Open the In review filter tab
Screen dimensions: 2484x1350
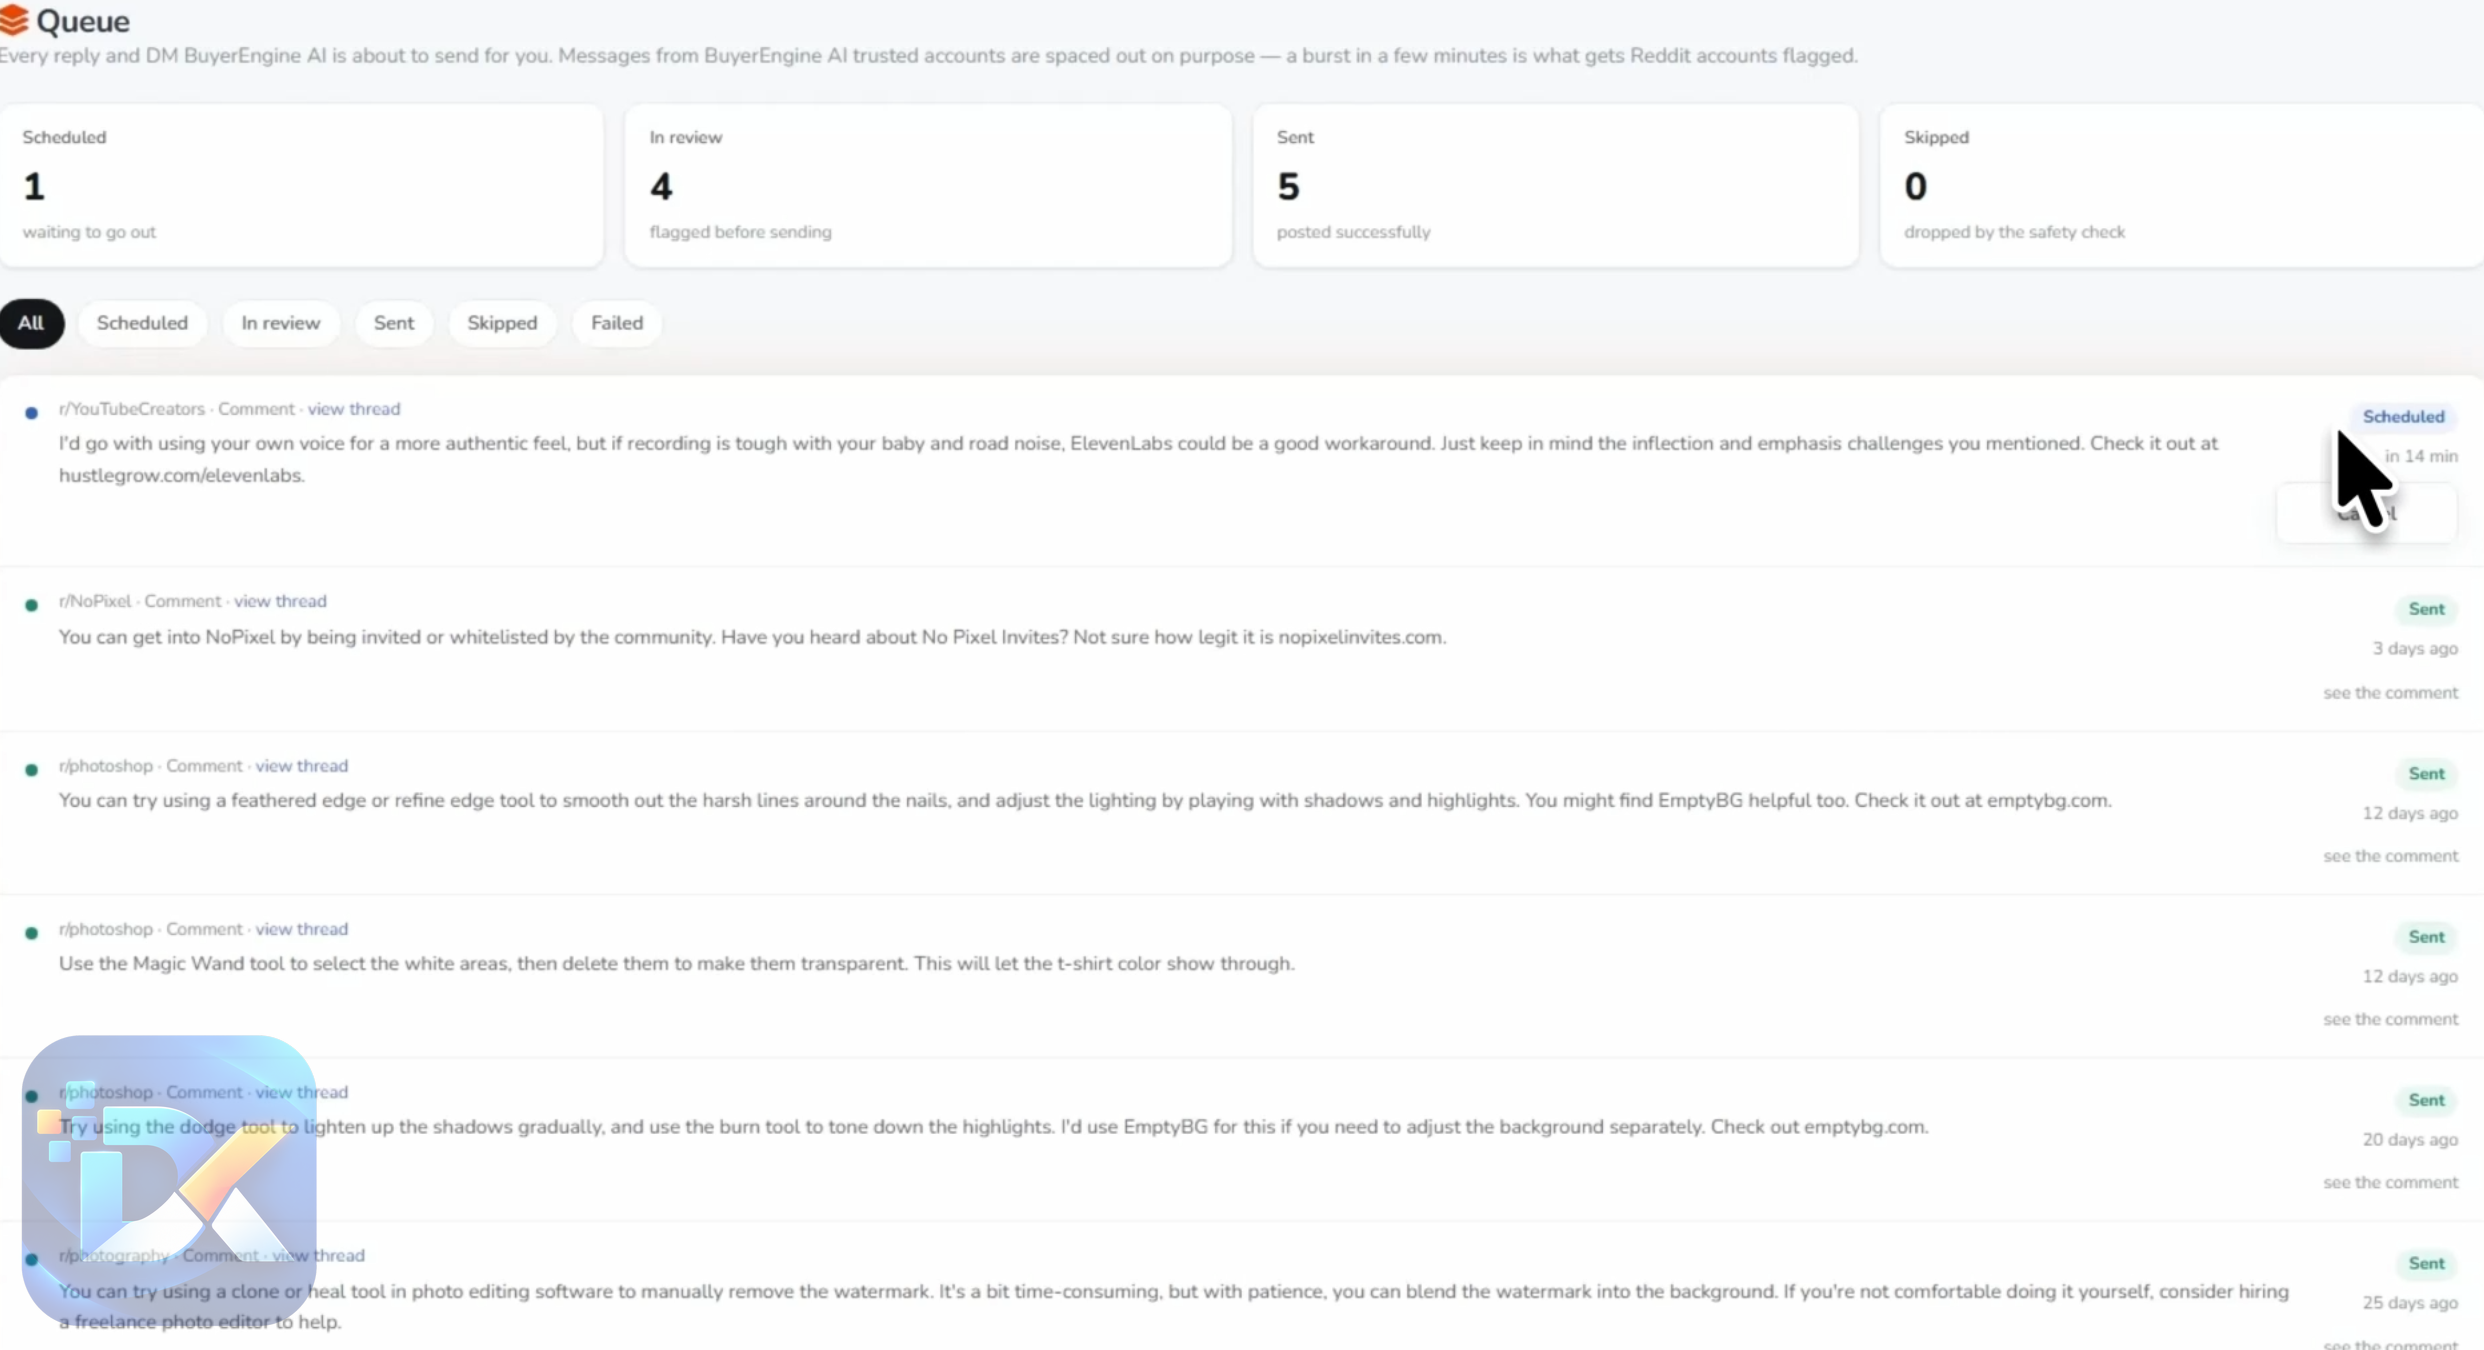point(281,323)
